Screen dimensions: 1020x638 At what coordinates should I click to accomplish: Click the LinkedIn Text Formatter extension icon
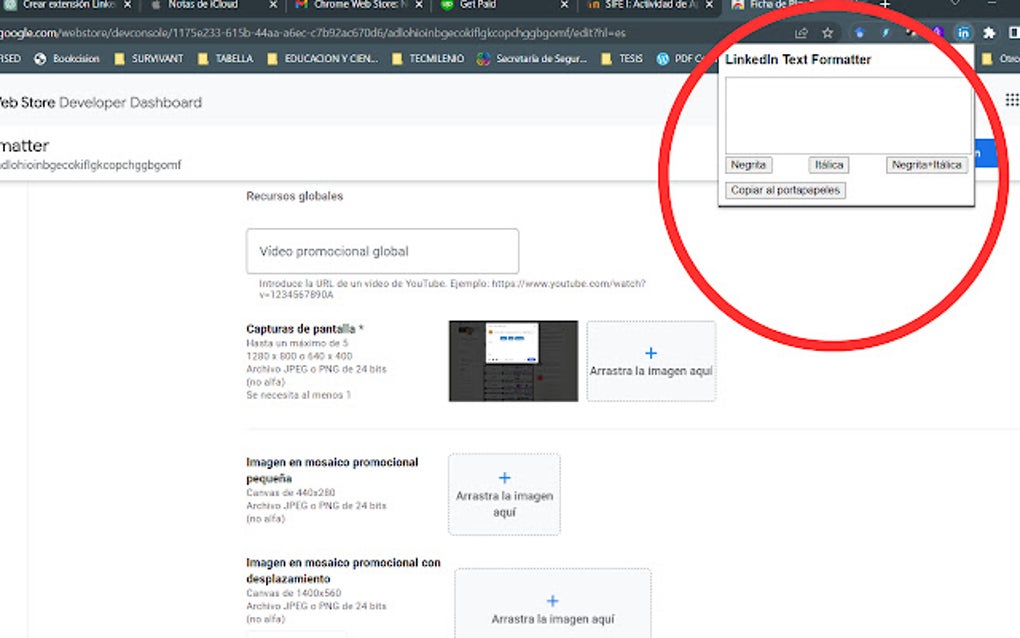pyautogui.click(x=963, y=33)
